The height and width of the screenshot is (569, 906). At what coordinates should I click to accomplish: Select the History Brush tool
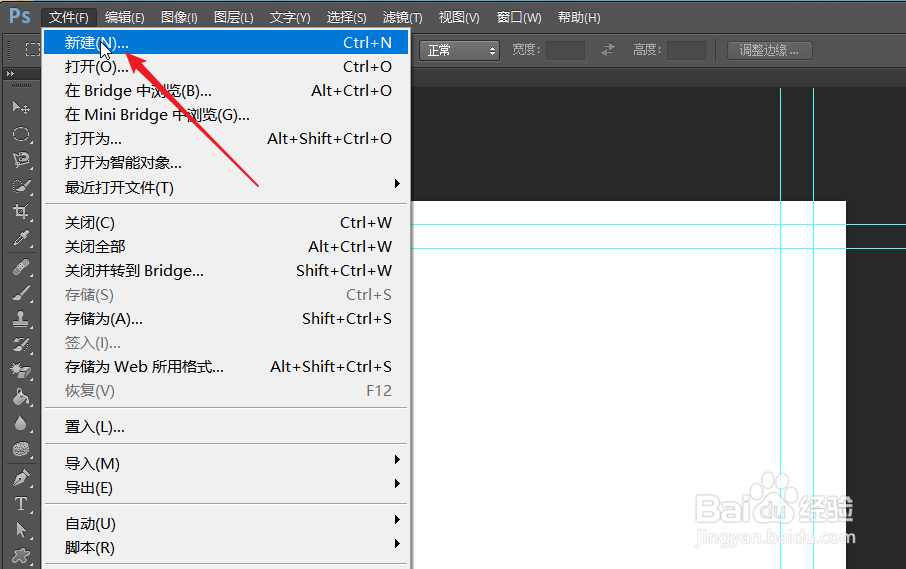[x=21, y=345]
